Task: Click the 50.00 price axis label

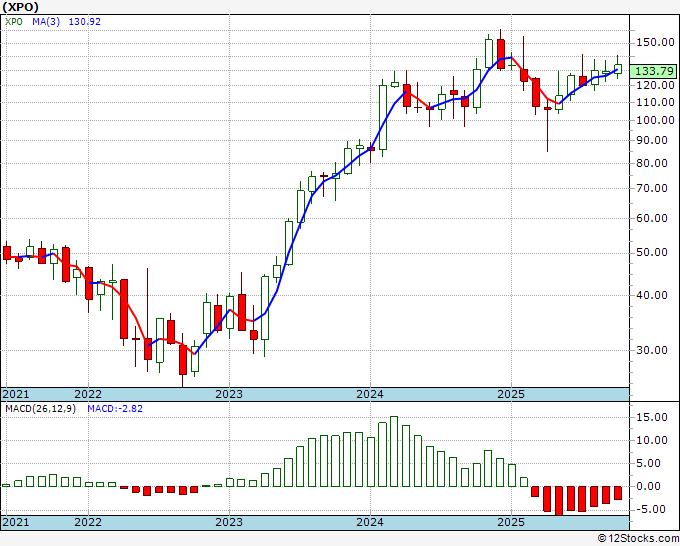Action: pos(652,252)
